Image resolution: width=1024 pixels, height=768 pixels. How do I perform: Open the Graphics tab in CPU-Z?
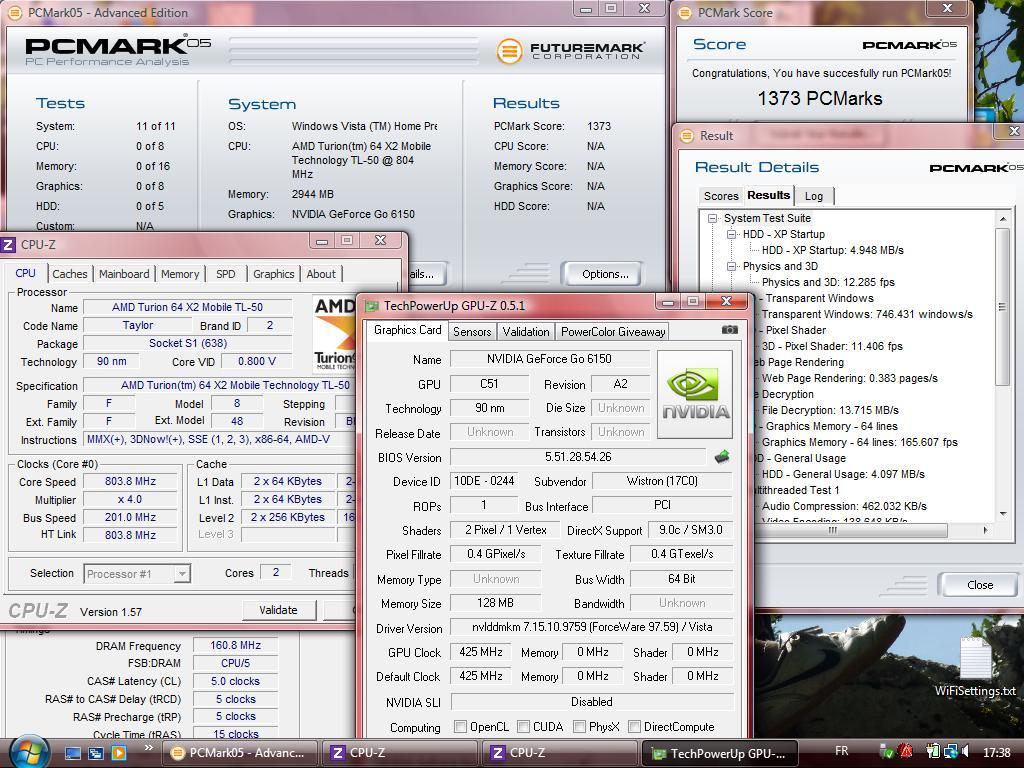[274, 274]
